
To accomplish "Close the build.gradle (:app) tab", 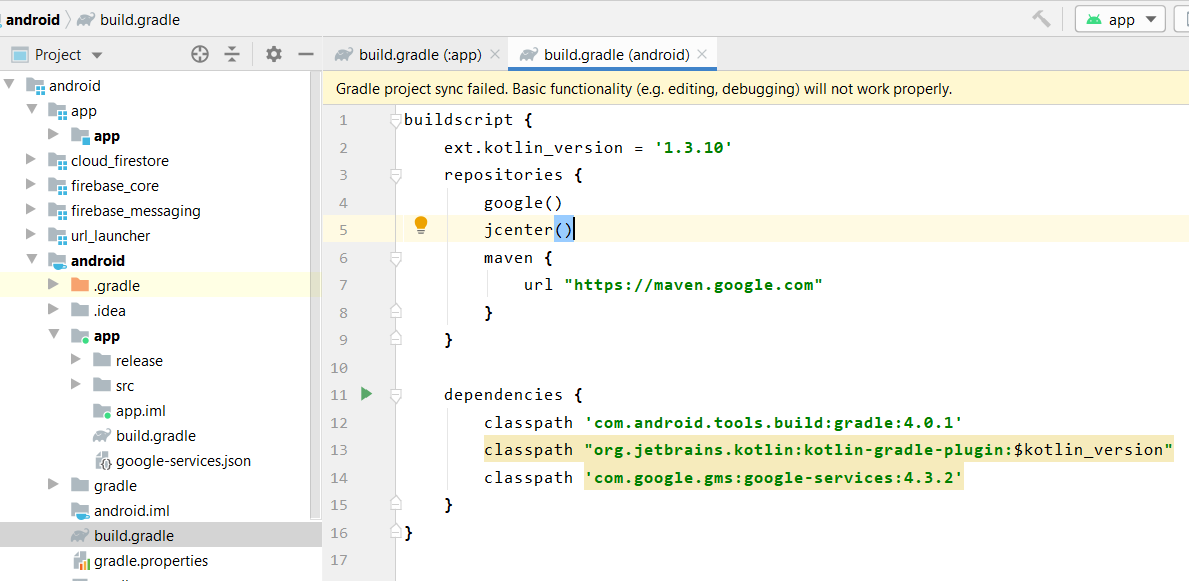I will pyautogui.click(x=495, y=55).
